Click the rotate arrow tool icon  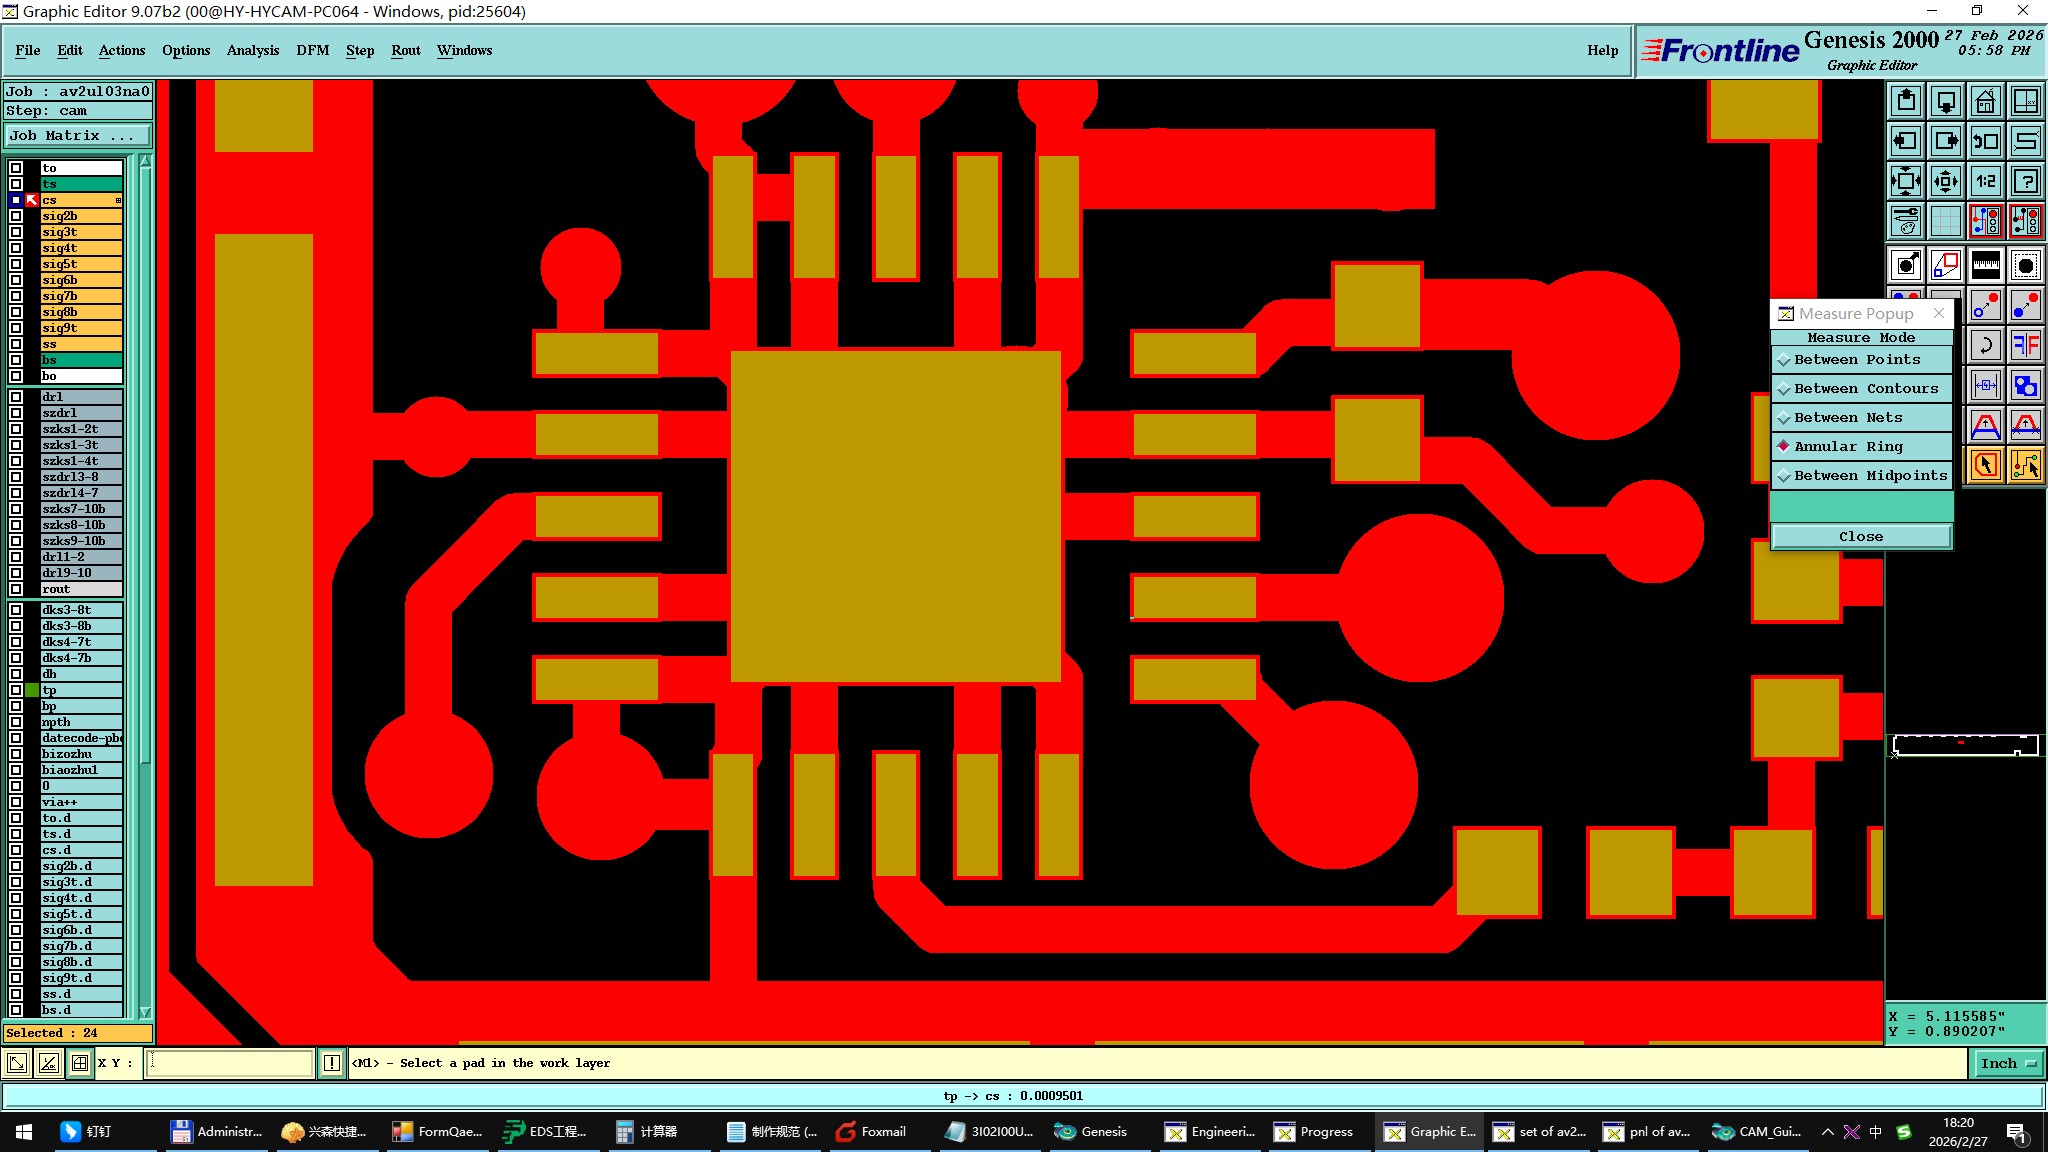[x=1985, y=346]
